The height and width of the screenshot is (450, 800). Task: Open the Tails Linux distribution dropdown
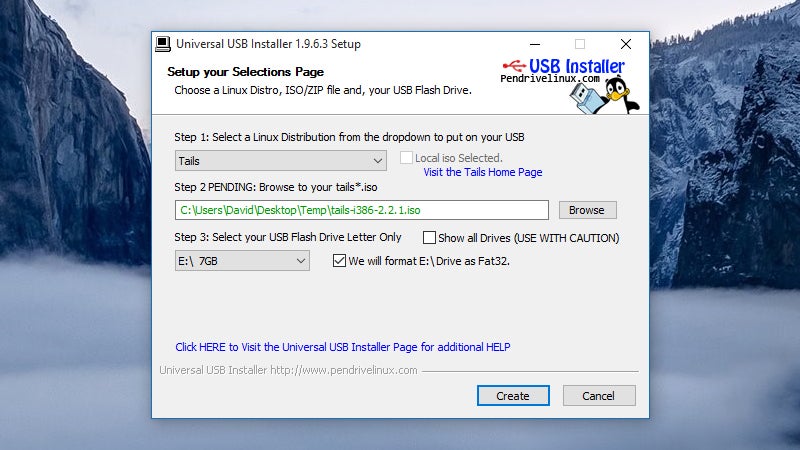click(x=281, y=161)
